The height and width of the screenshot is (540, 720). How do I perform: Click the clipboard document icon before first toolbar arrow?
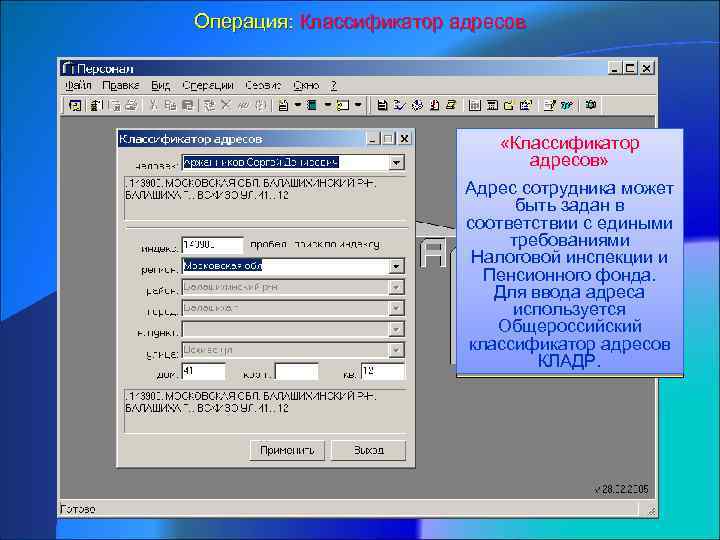(x=283, y=105)
